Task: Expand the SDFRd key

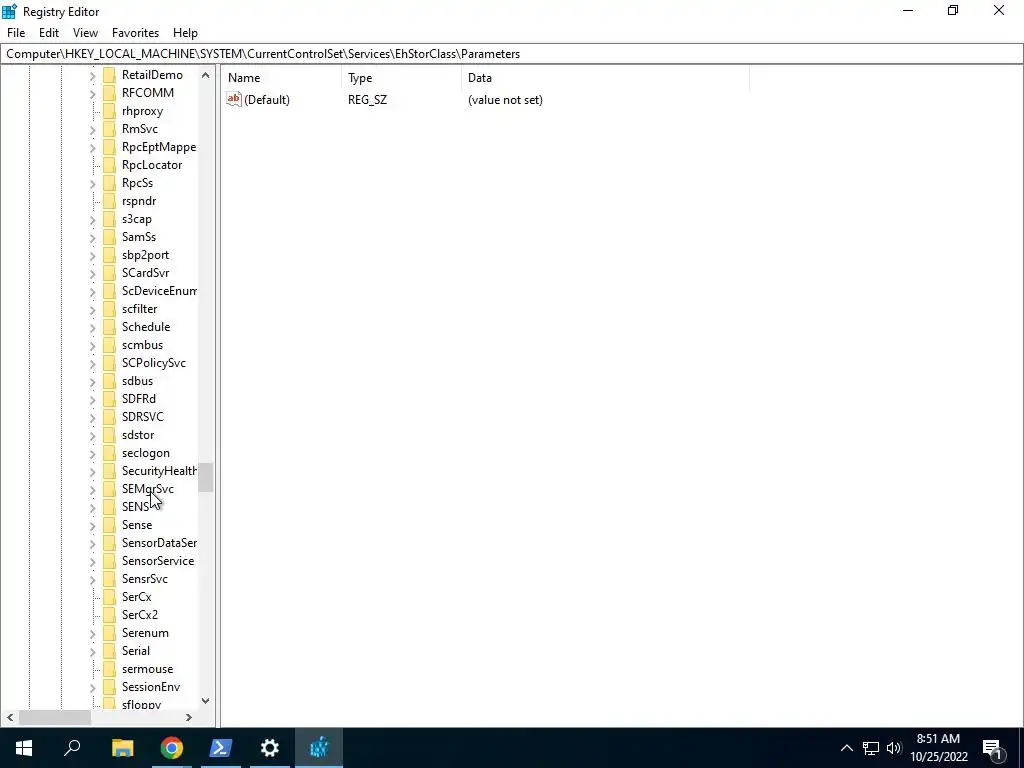Action: [92, 399]
